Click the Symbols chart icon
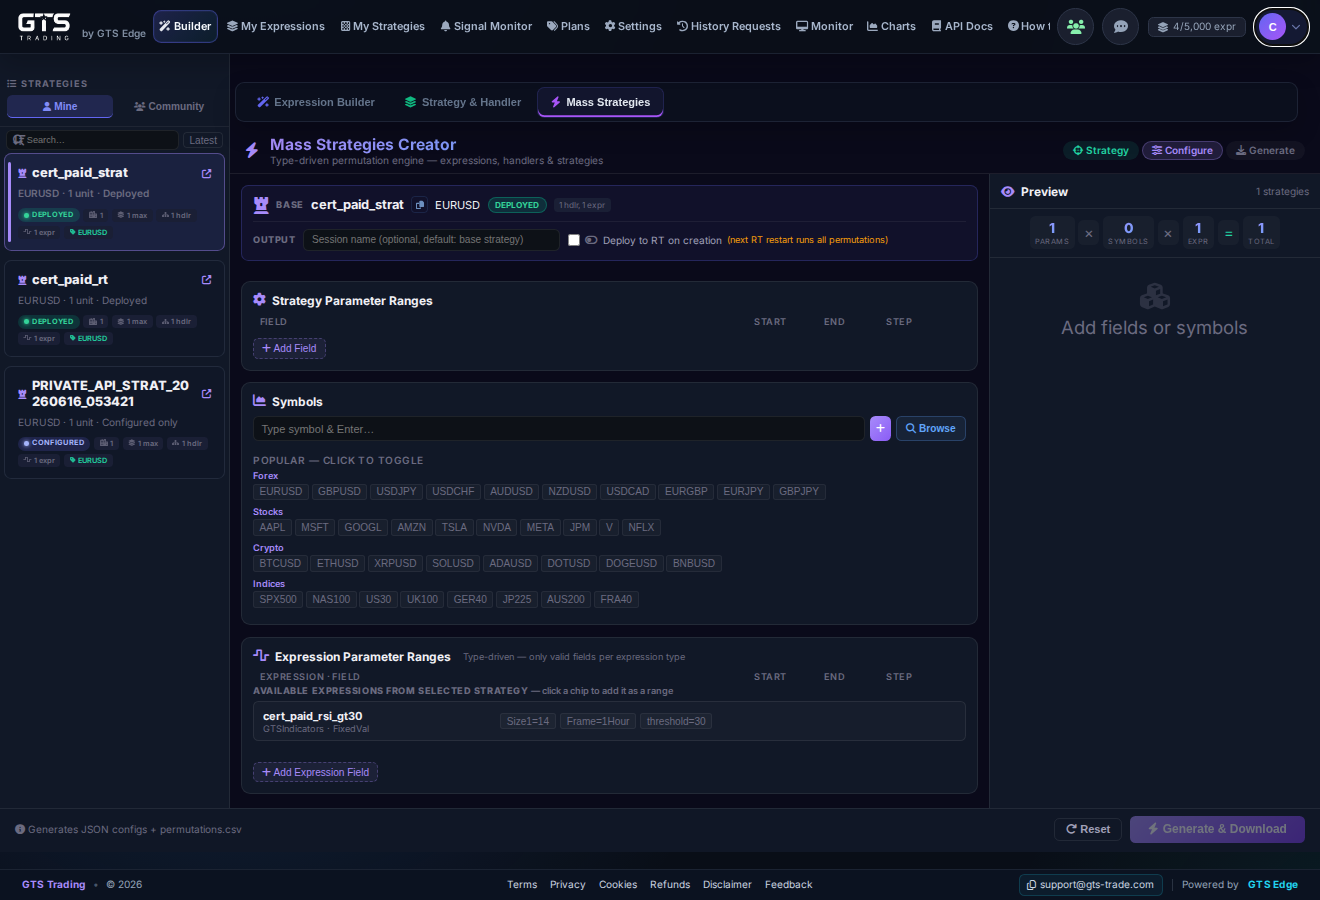The height and width of the screenshot is (900, 1320). (260, 401)
